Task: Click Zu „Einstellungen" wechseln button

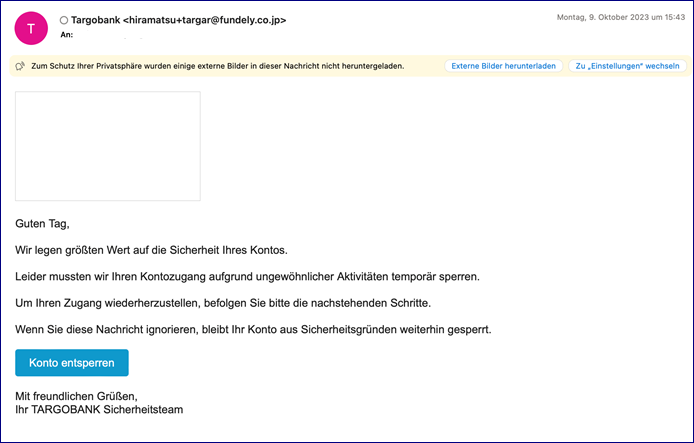Action: coord(627,66)
